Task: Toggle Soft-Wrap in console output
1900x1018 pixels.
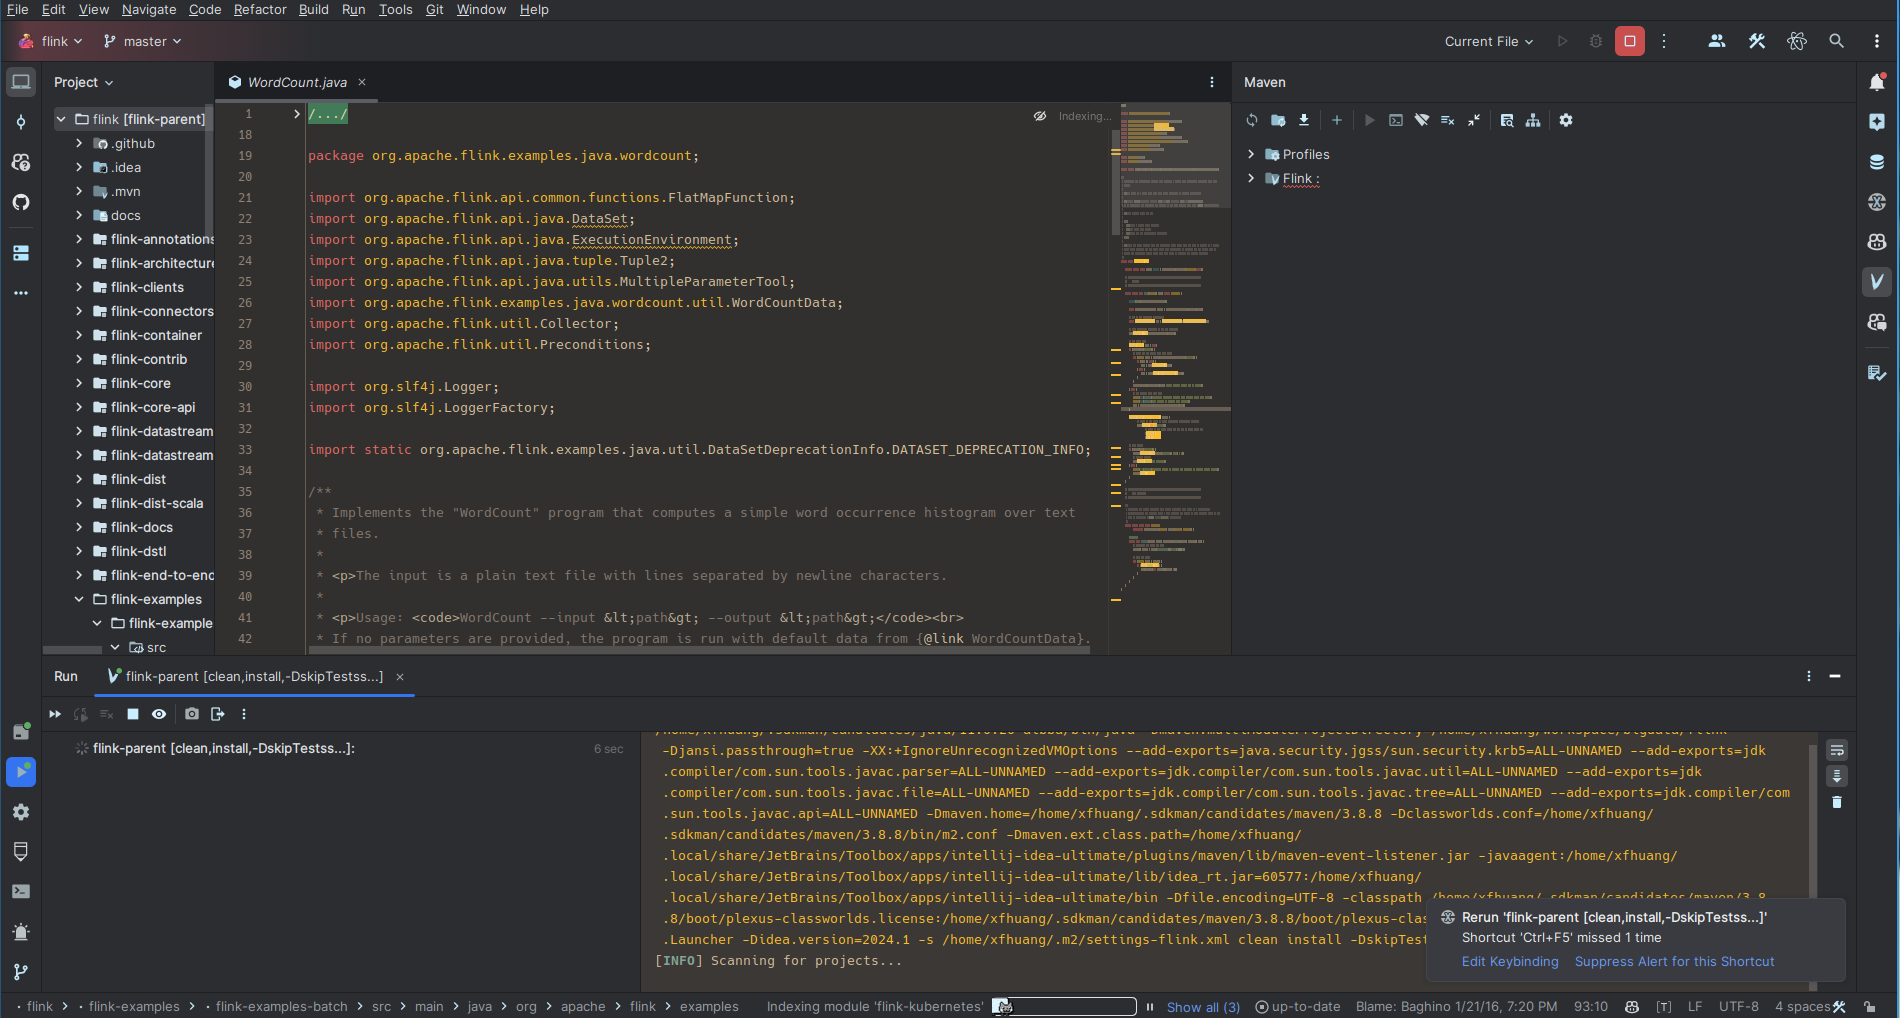Action: coord(1837,750)
